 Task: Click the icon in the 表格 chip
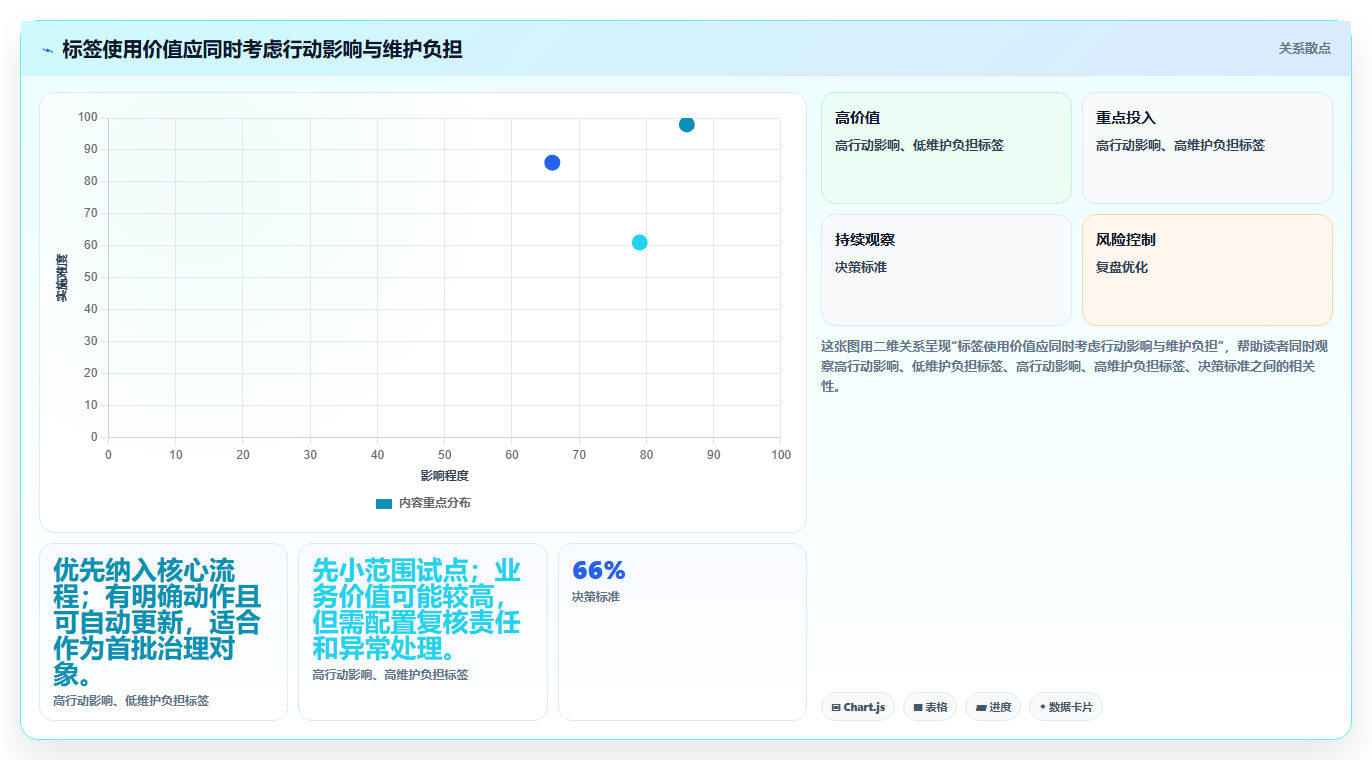tap(918, 707)
